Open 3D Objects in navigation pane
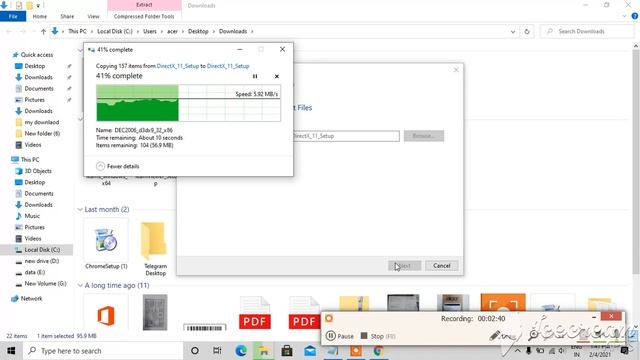Screen dimensions: 640x360 (x=38, y=171)
